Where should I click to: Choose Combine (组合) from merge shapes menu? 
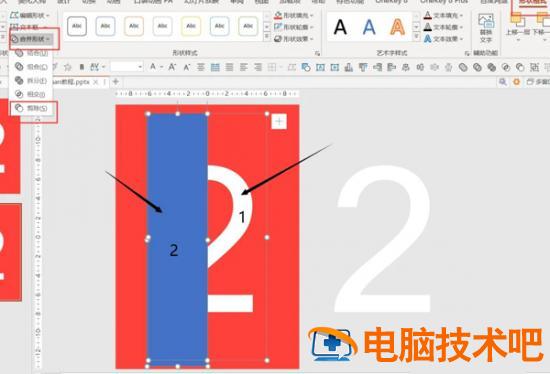(32, 67)
